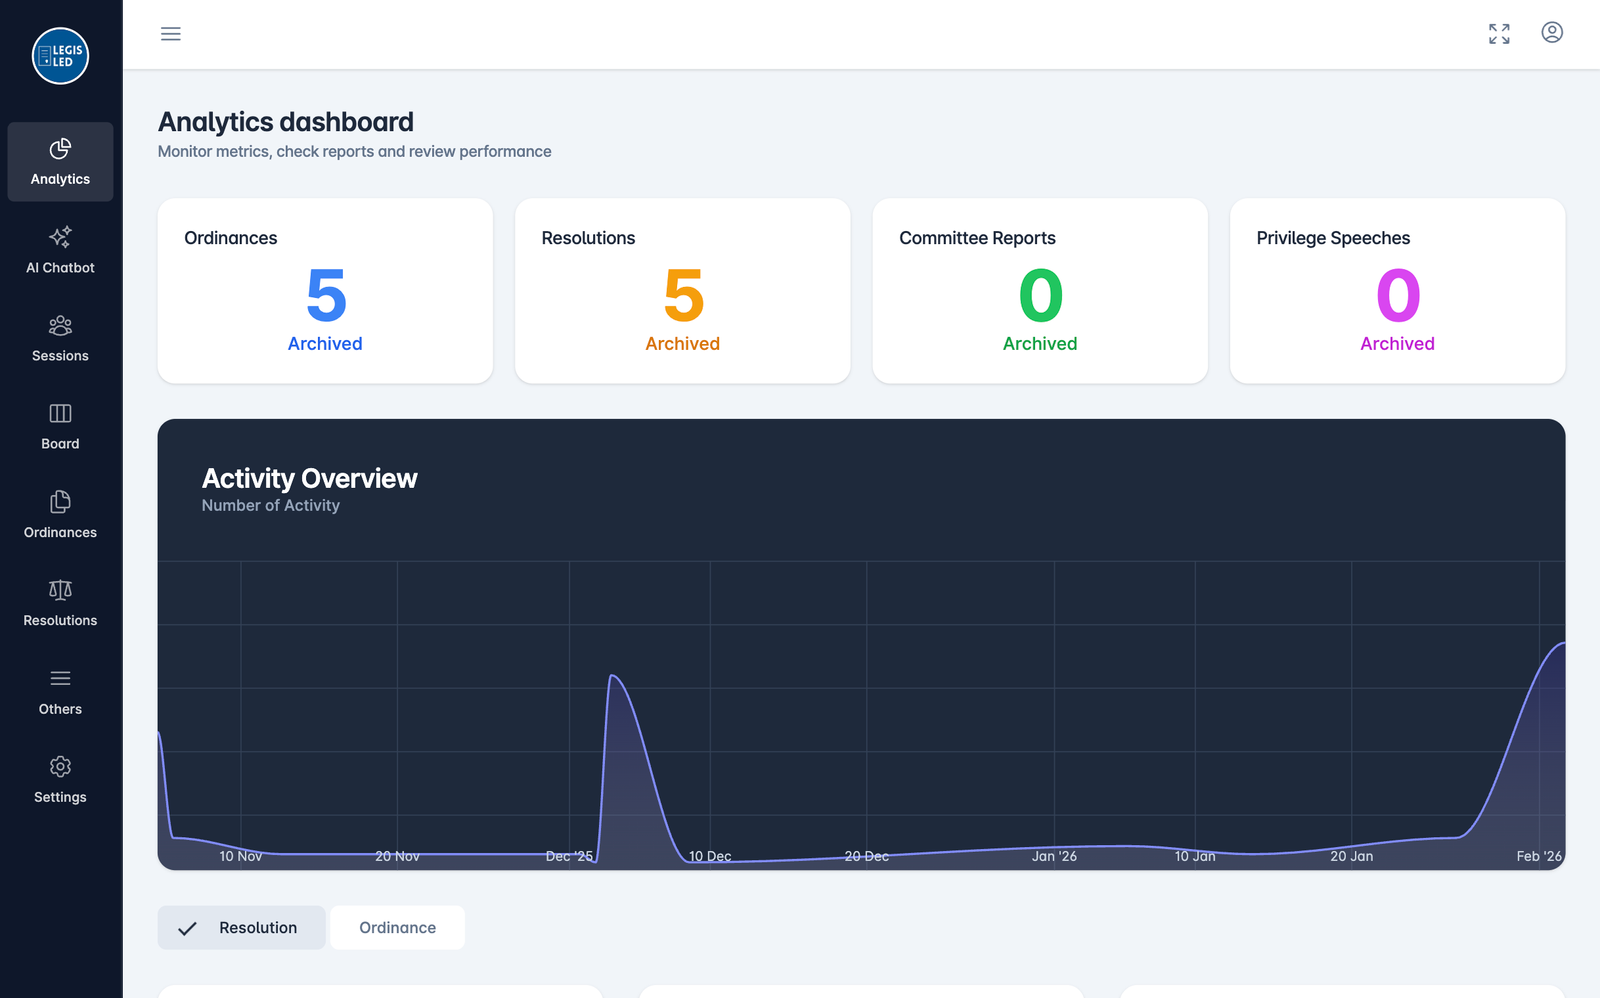Toggle the Resolution filter checkmark
Viewport: 1600px width, 998px height.
pos(187,928)
